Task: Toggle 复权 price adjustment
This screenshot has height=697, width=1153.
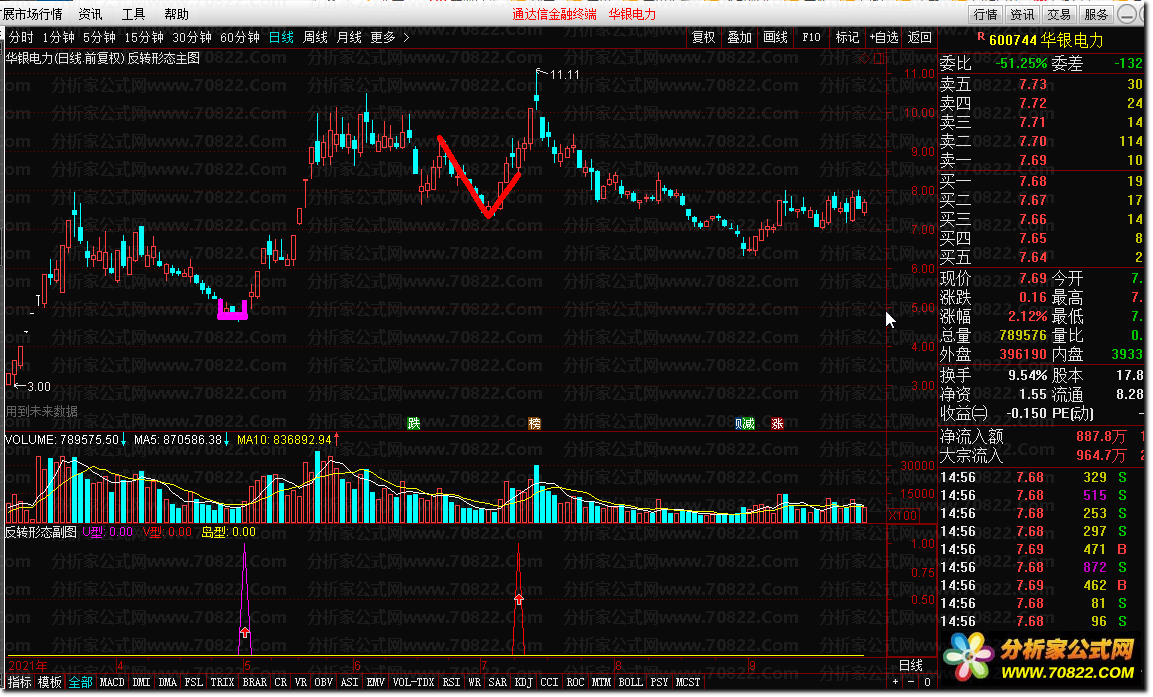Action: pyautogui.click(x=704, y=37)
